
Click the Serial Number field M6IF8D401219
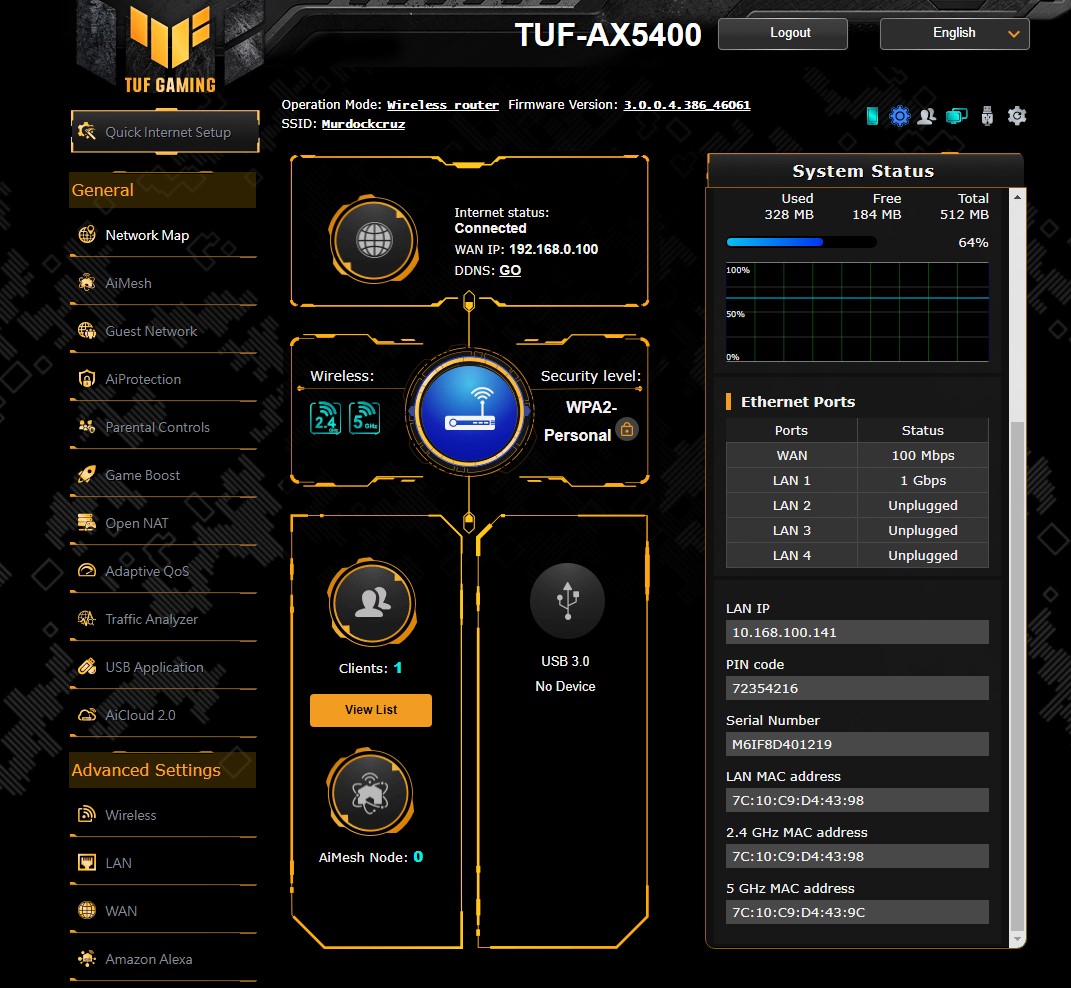coord(857,744)
